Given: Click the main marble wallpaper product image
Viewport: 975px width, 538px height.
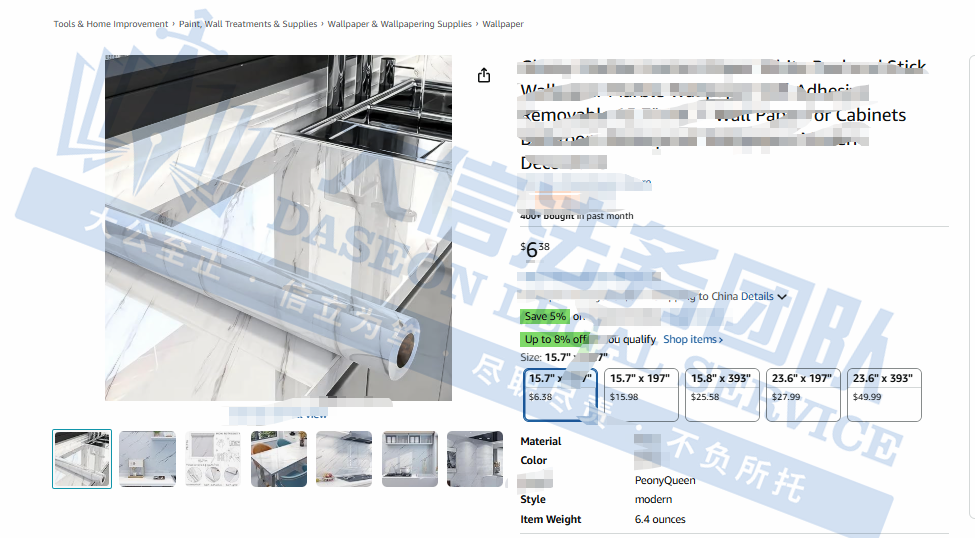Looking at the screenshot, I should [x=279, y=228].
